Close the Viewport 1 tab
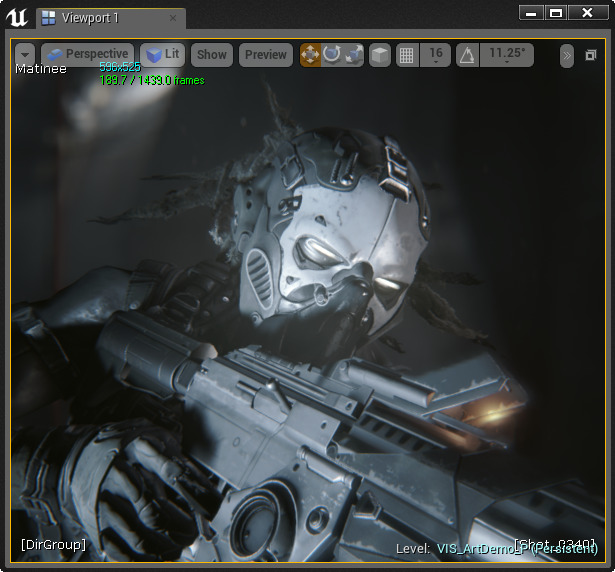 [173, 18]
